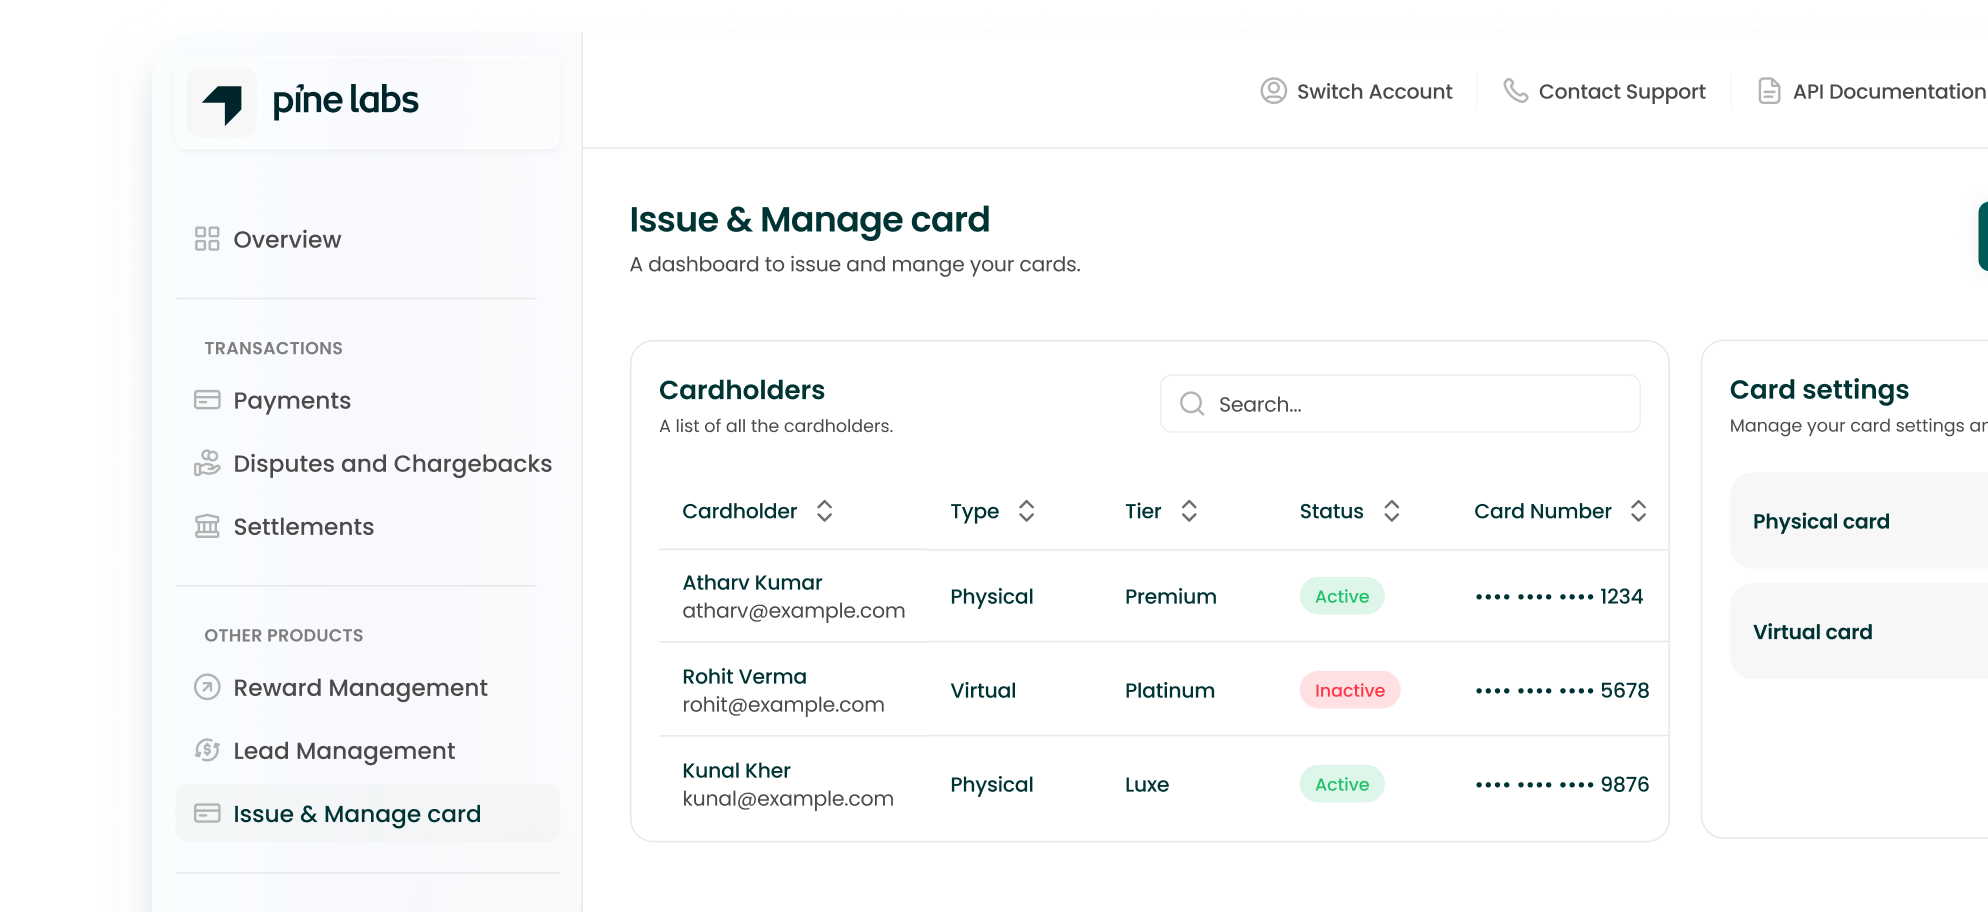Image resolution: width=1988 pixels, height=912 pixels.
Task: Click the Settlements bank building icon
Action: [207, 526]
